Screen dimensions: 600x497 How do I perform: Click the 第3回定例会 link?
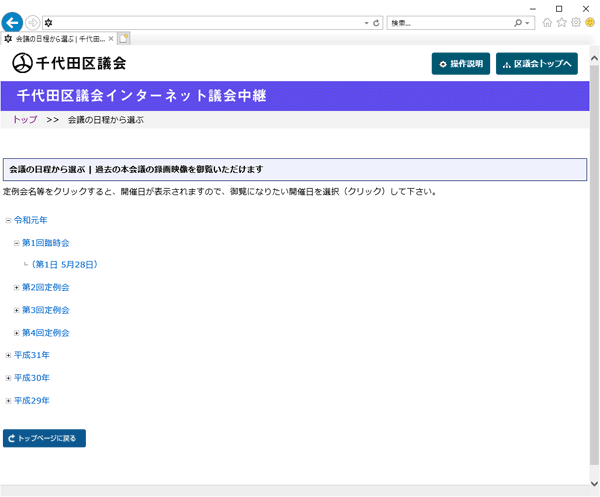[46, 310]
